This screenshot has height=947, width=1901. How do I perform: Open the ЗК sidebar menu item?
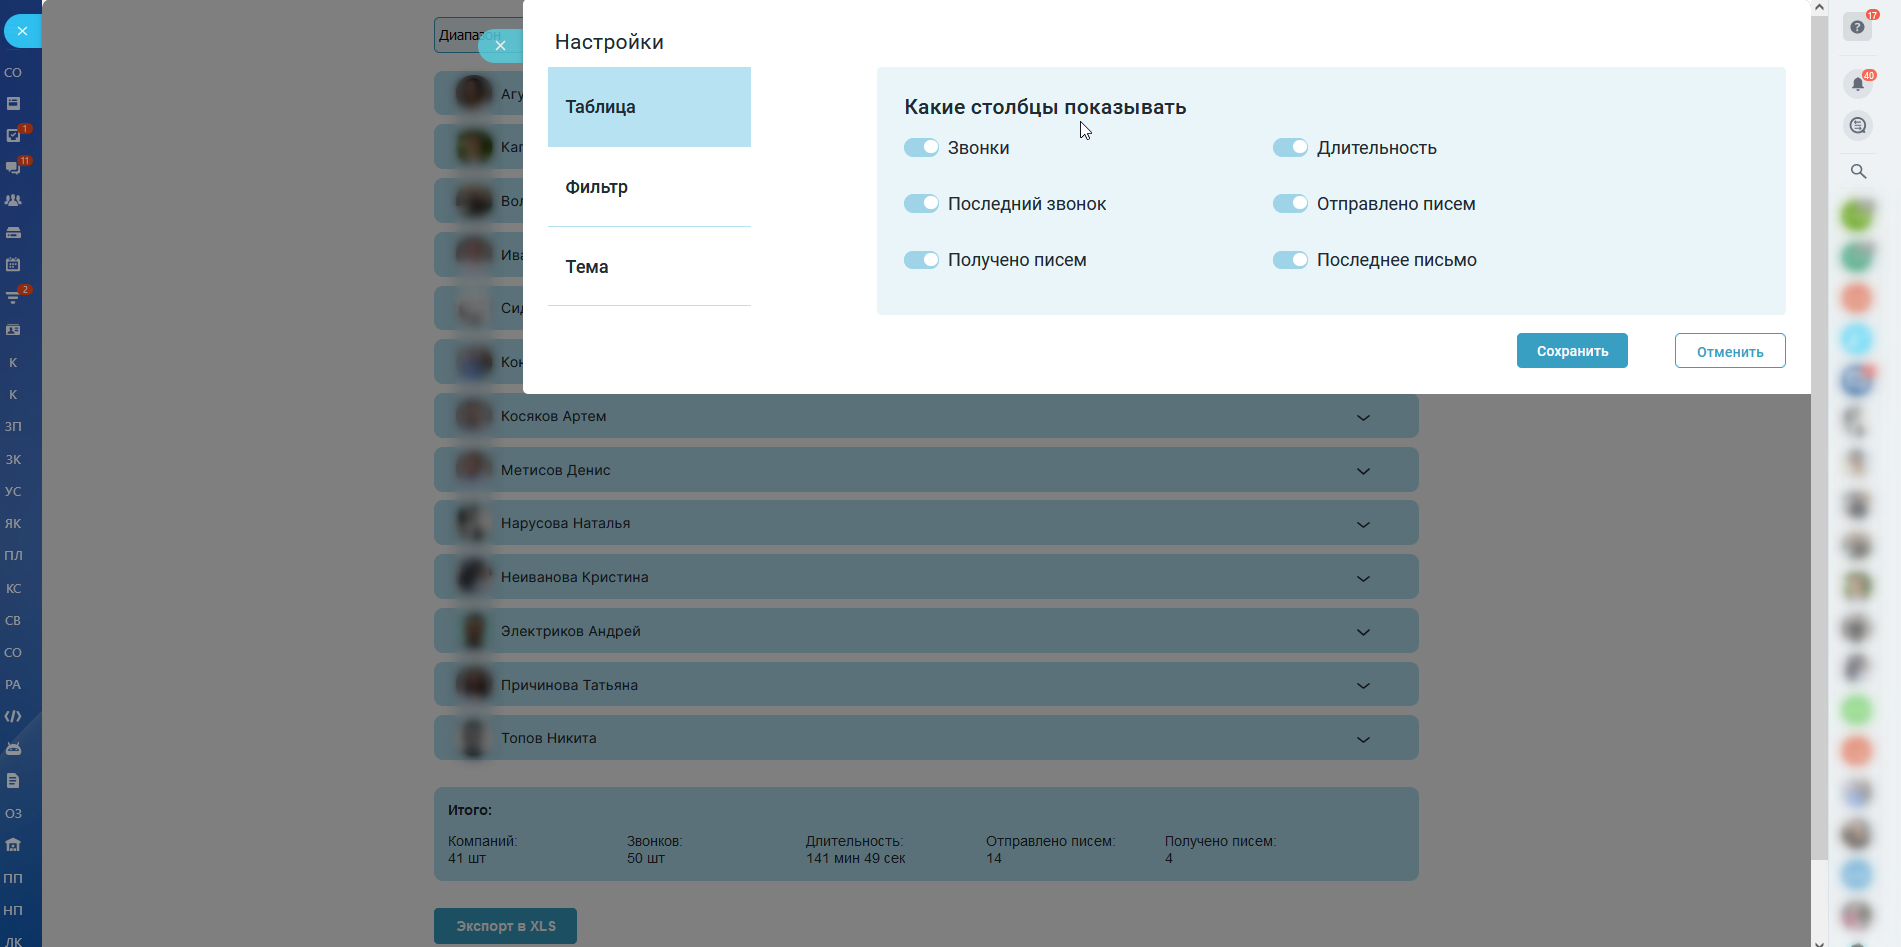tap(13, 459)
